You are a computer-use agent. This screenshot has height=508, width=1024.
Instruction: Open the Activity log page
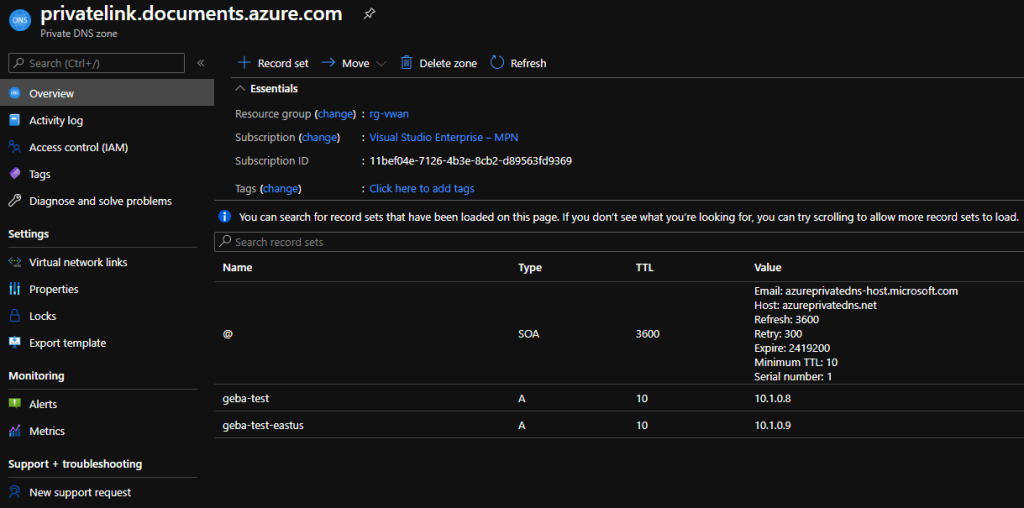click(56, 120)
